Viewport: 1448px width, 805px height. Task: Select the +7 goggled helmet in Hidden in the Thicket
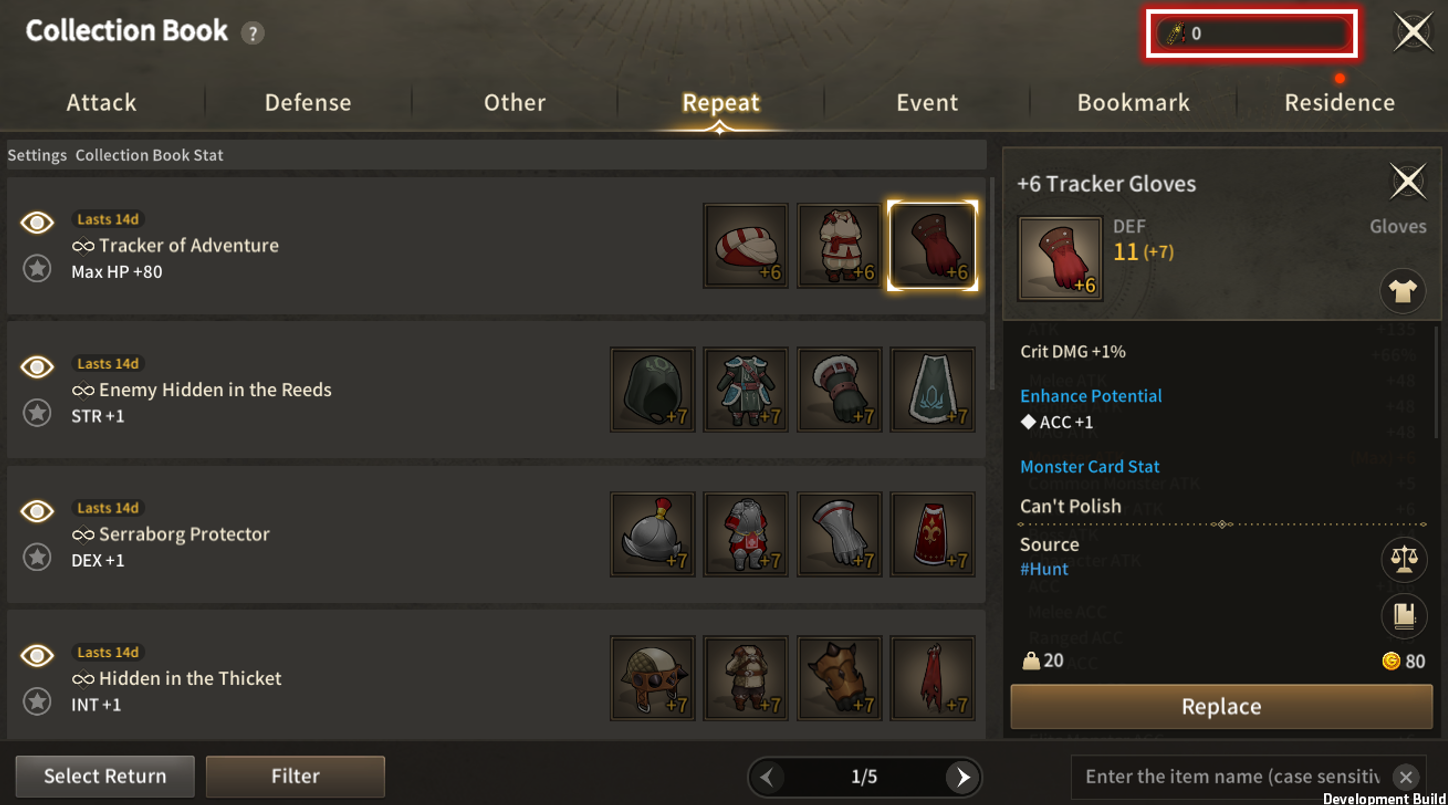coord(653,678)
